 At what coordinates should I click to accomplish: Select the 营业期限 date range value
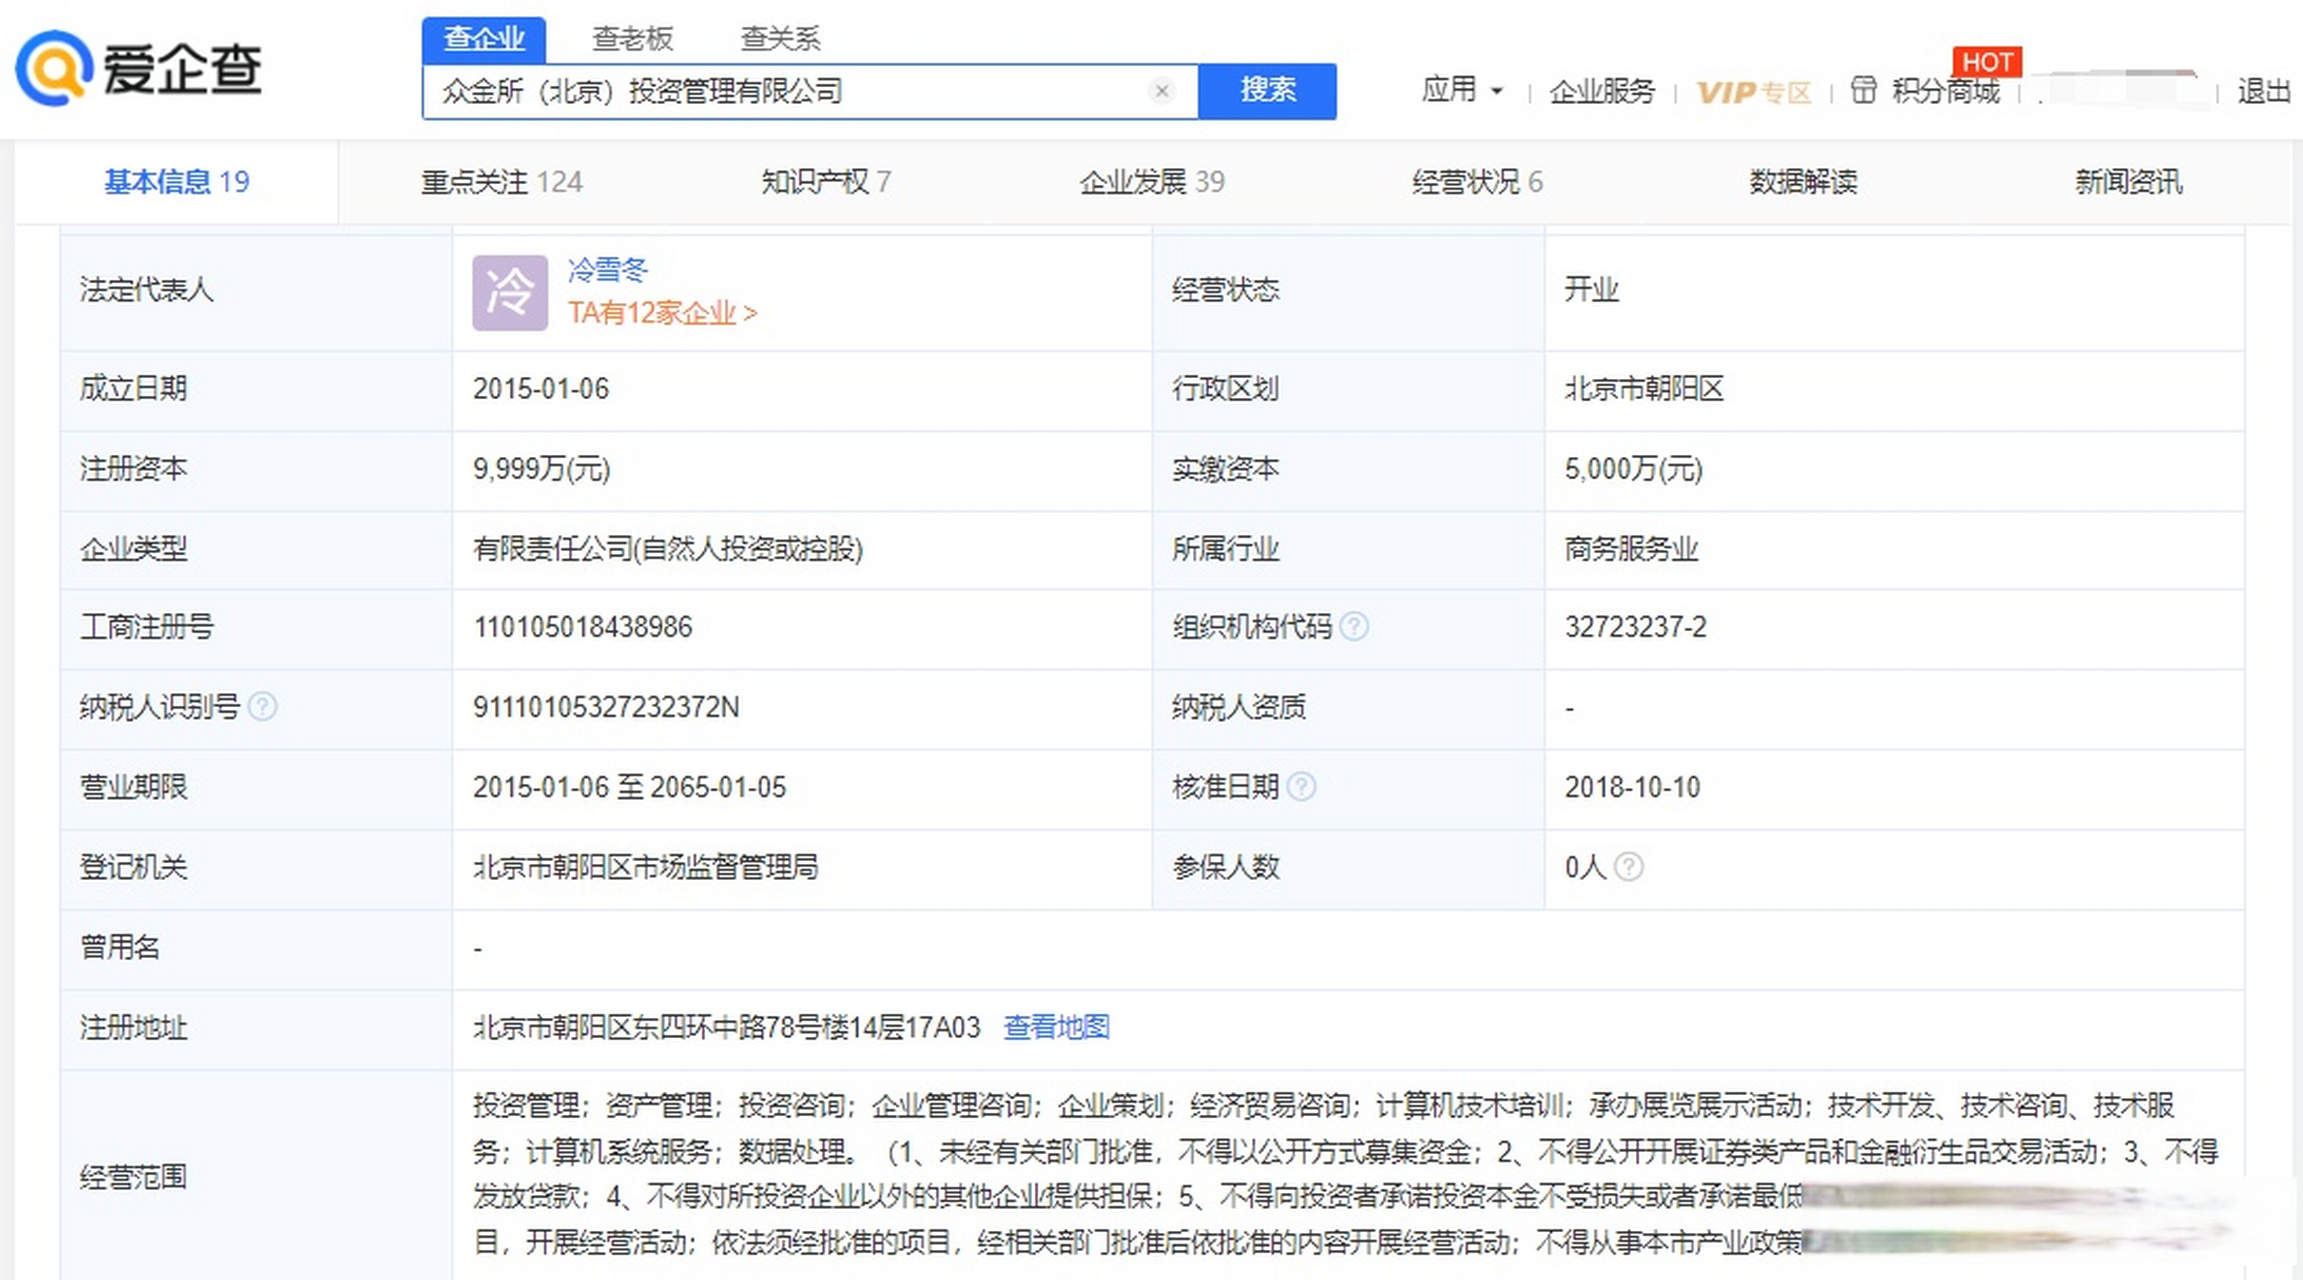[629, 787]
